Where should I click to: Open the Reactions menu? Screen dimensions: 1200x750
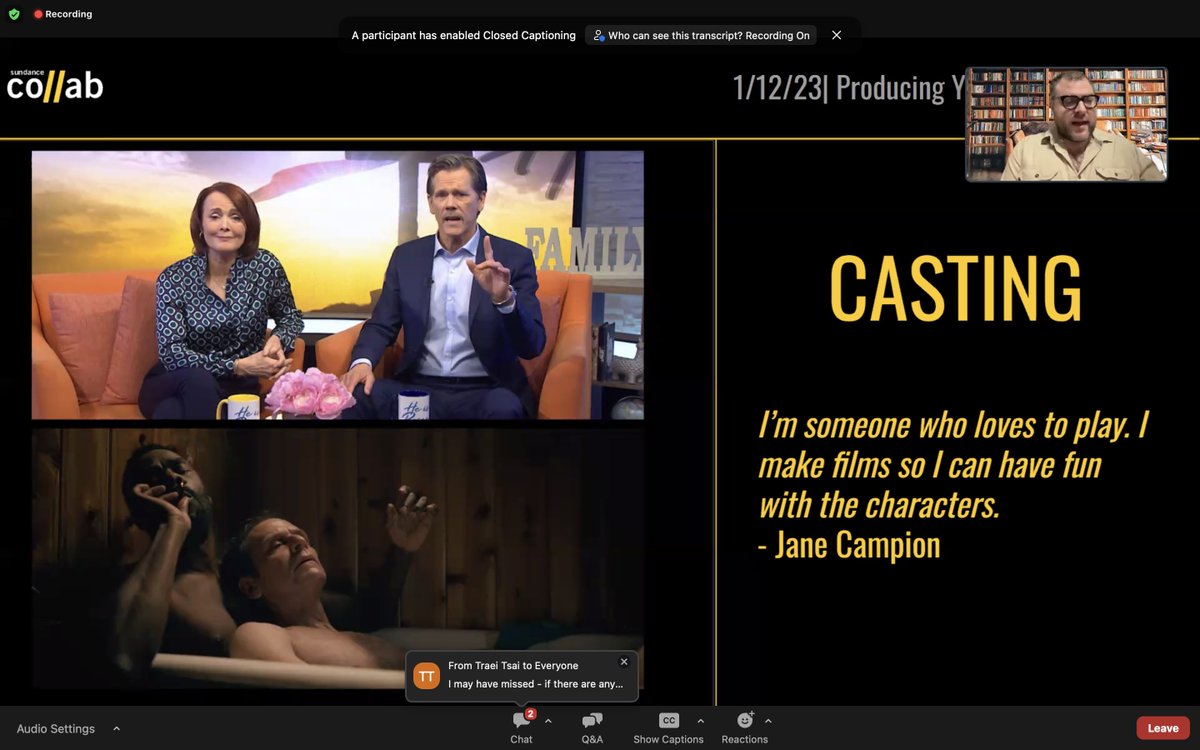tap(744, 728)
